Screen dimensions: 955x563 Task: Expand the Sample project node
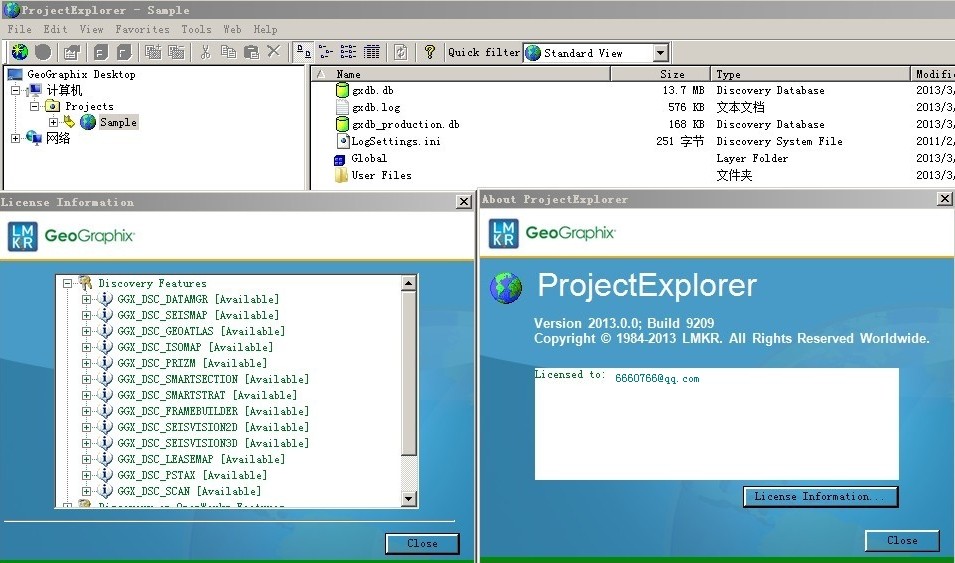[54, 122]
